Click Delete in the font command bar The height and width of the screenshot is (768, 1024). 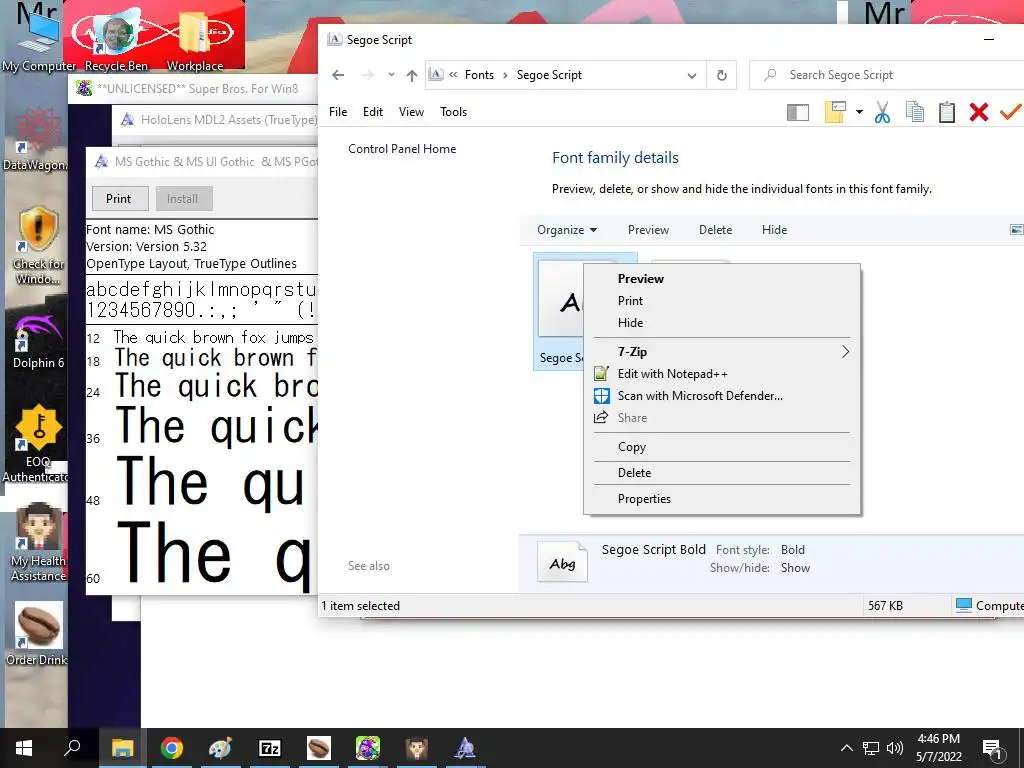pyautogui.click(x=715, y=230)
